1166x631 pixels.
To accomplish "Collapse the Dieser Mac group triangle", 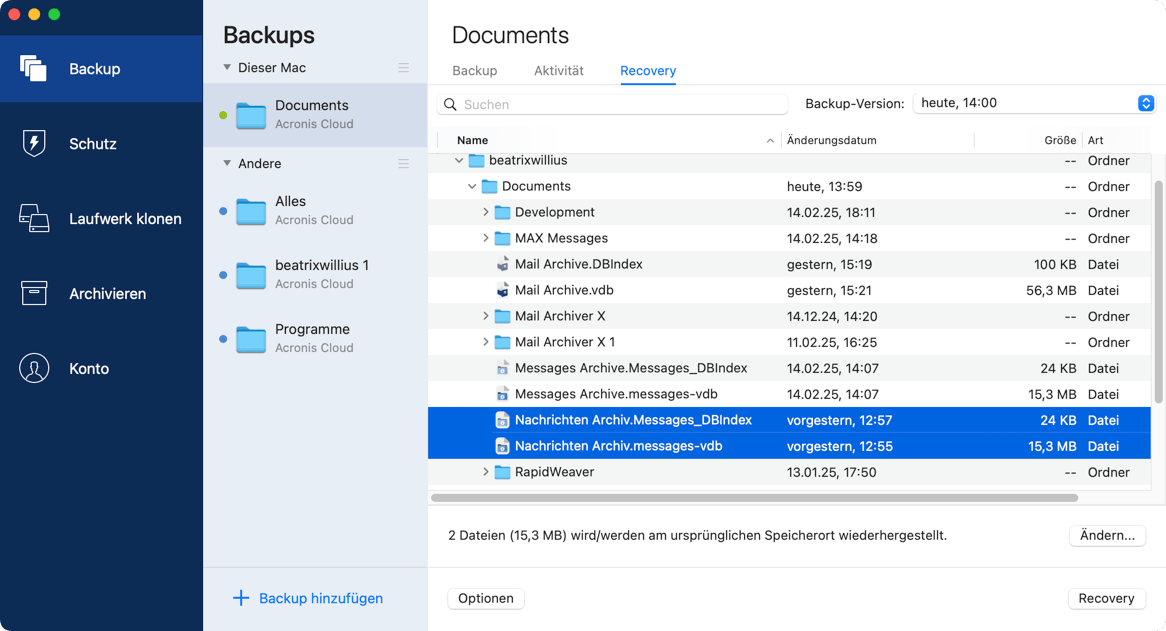I will click(x=227, y=68).
